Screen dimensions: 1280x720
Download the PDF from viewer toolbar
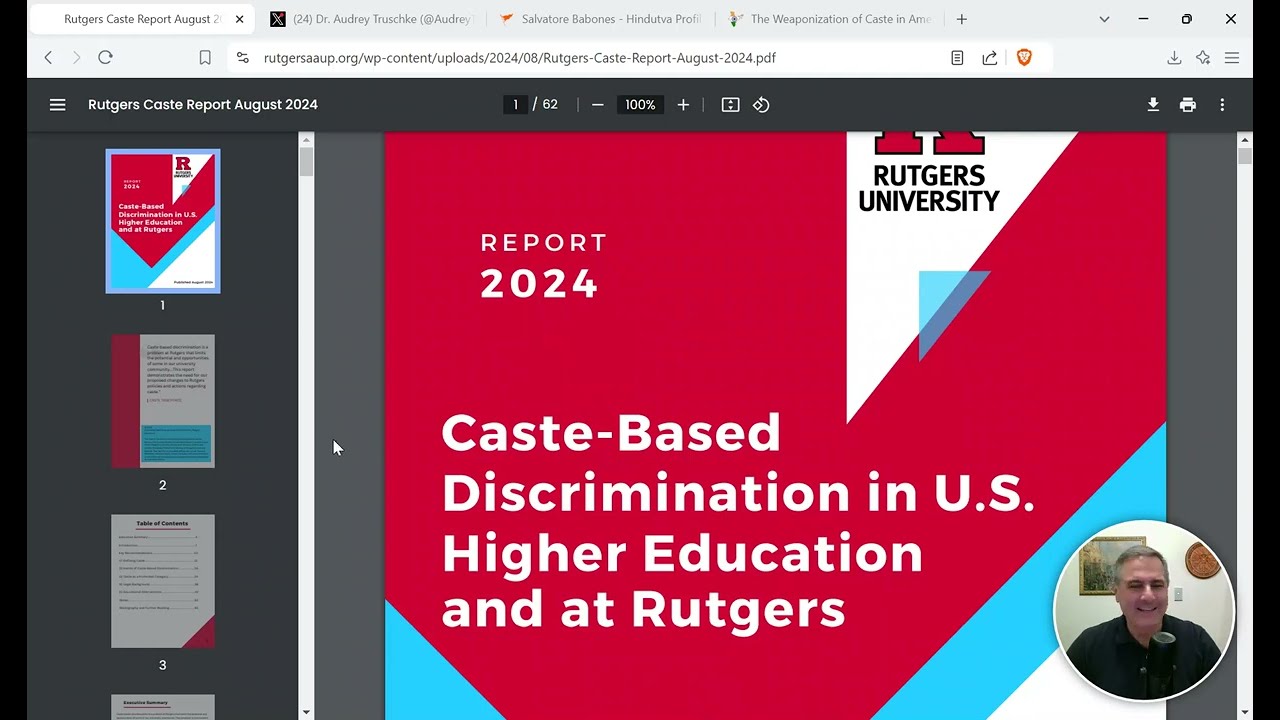1153,105
